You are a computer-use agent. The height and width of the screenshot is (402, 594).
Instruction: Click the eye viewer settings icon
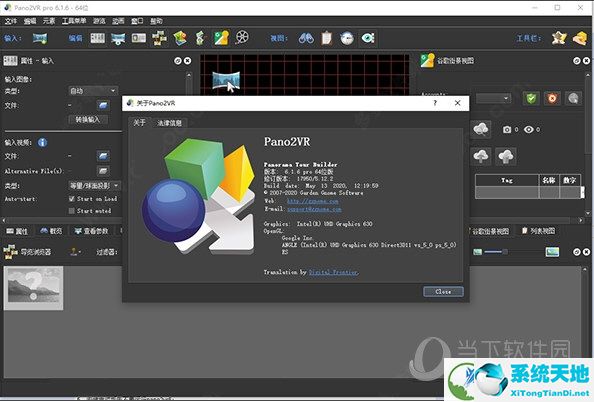pos(368,38)
